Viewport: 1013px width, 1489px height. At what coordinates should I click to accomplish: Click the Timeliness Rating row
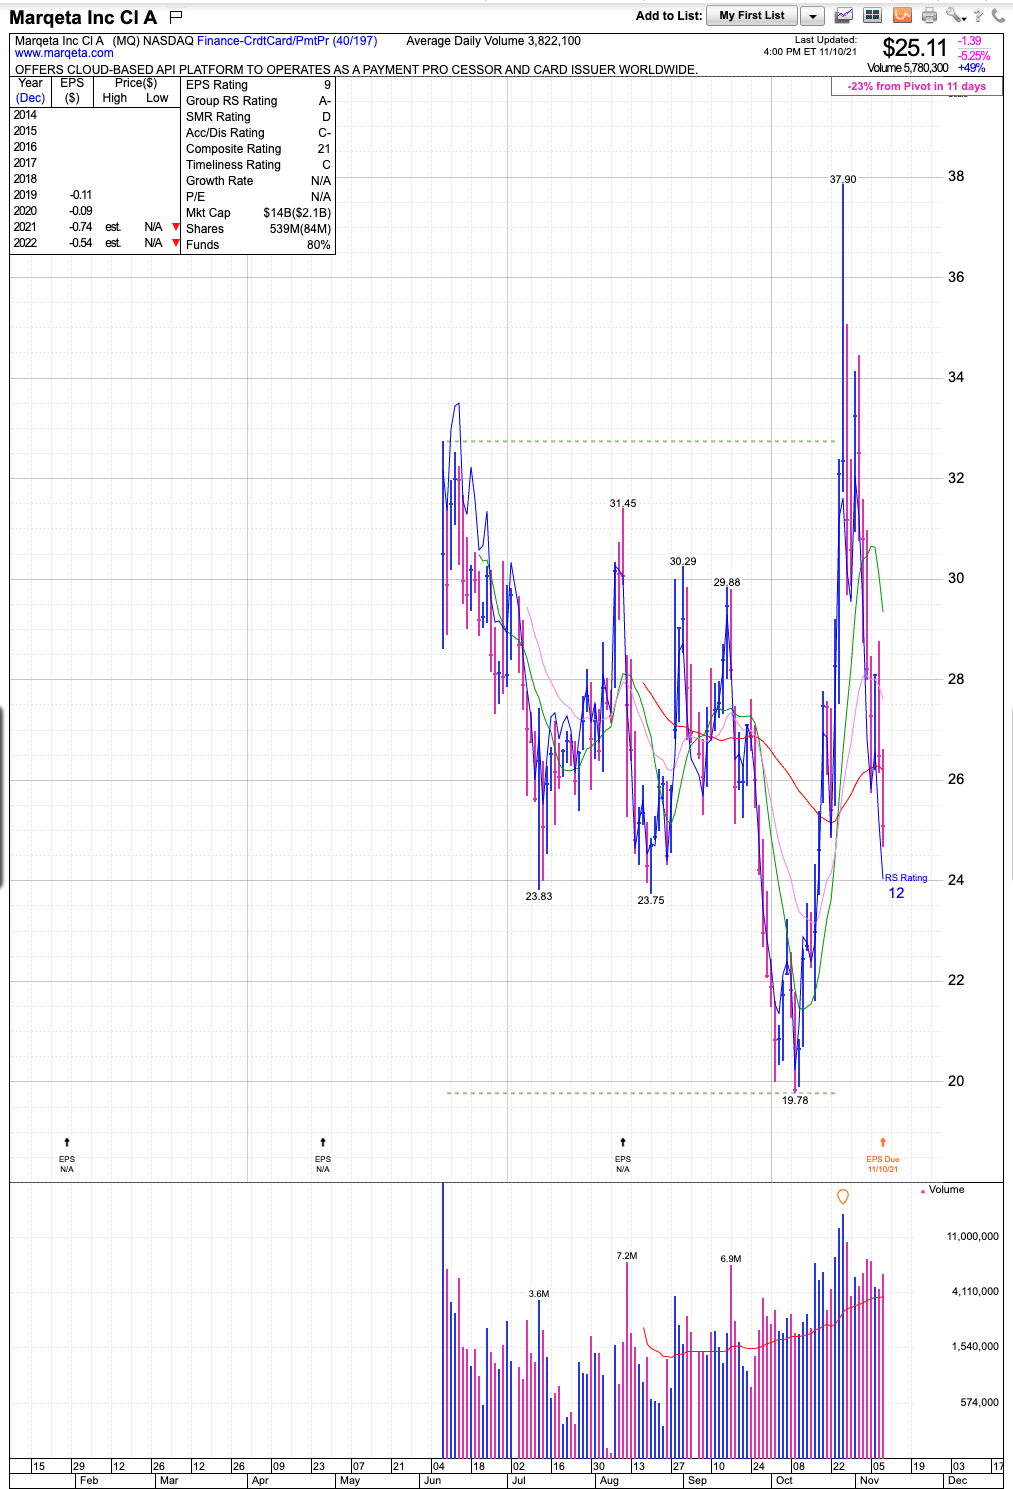[x=258, y=165]
